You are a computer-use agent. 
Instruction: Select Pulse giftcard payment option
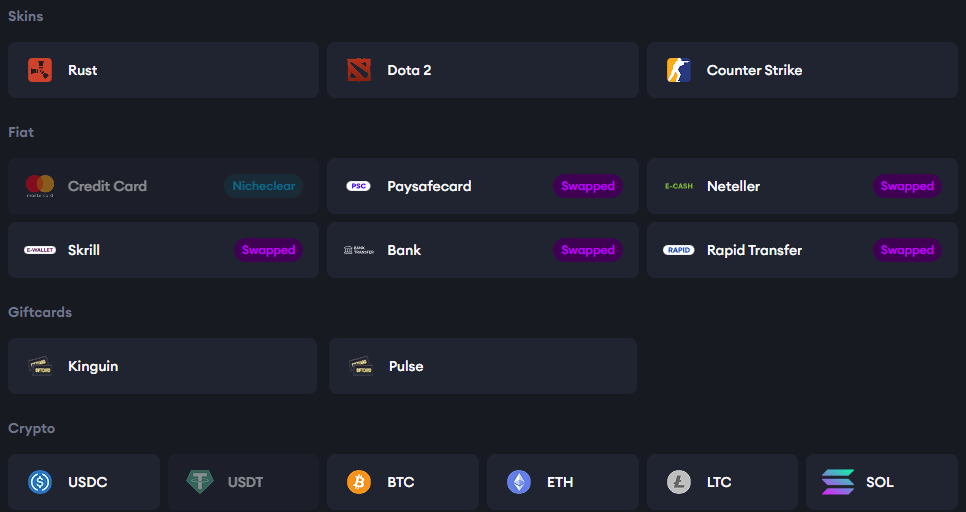click(x=482, y=366)
